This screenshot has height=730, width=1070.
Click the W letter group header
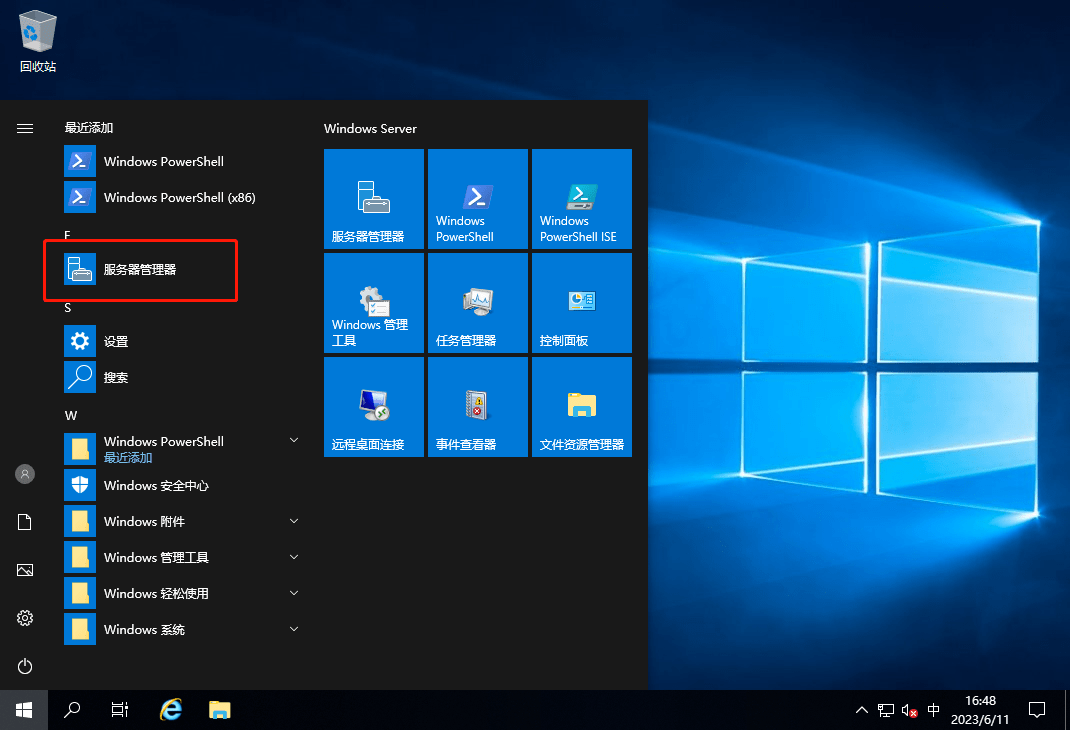point(71,415)
